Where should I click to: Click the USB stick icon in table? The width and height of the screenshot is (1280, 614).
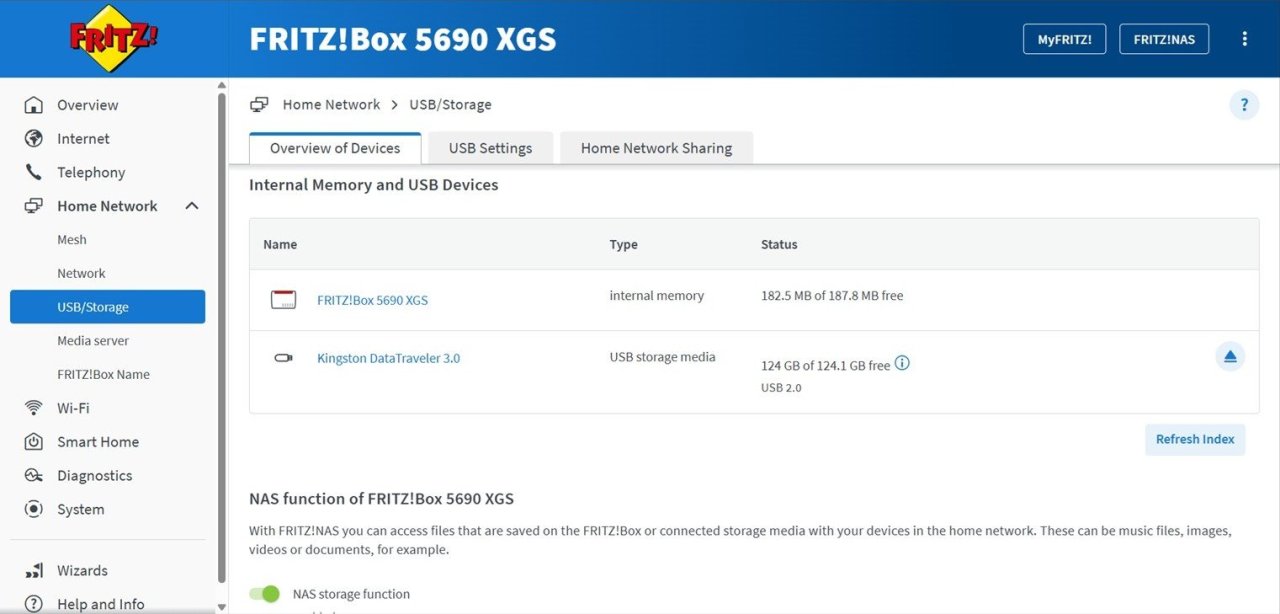point(284,357)
